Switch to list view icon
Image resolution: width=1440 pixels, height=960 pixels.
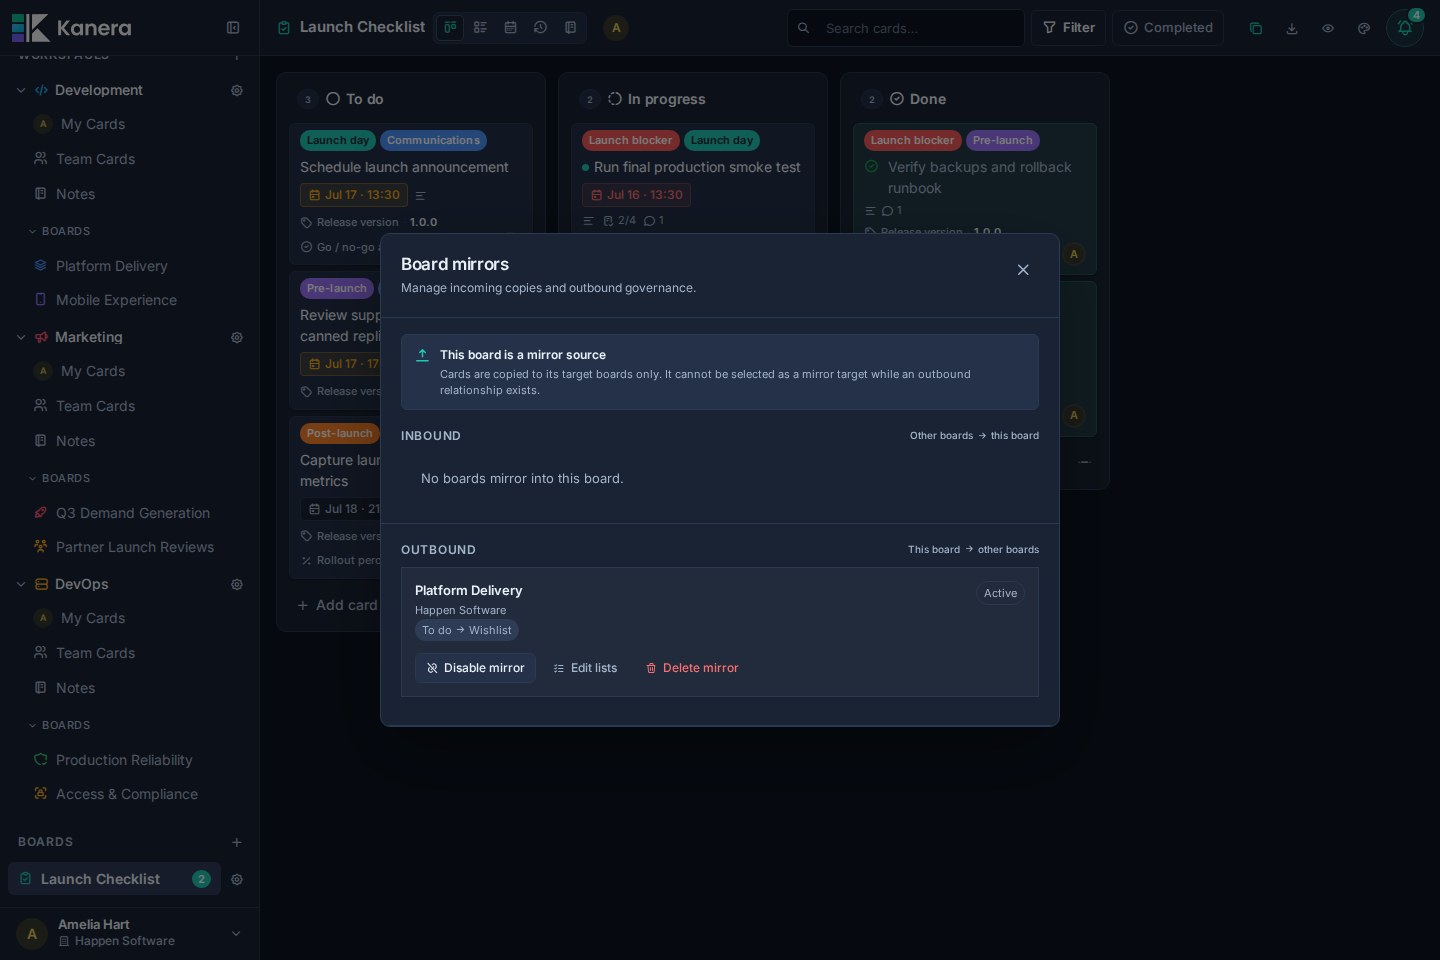[x=480, y=28]
